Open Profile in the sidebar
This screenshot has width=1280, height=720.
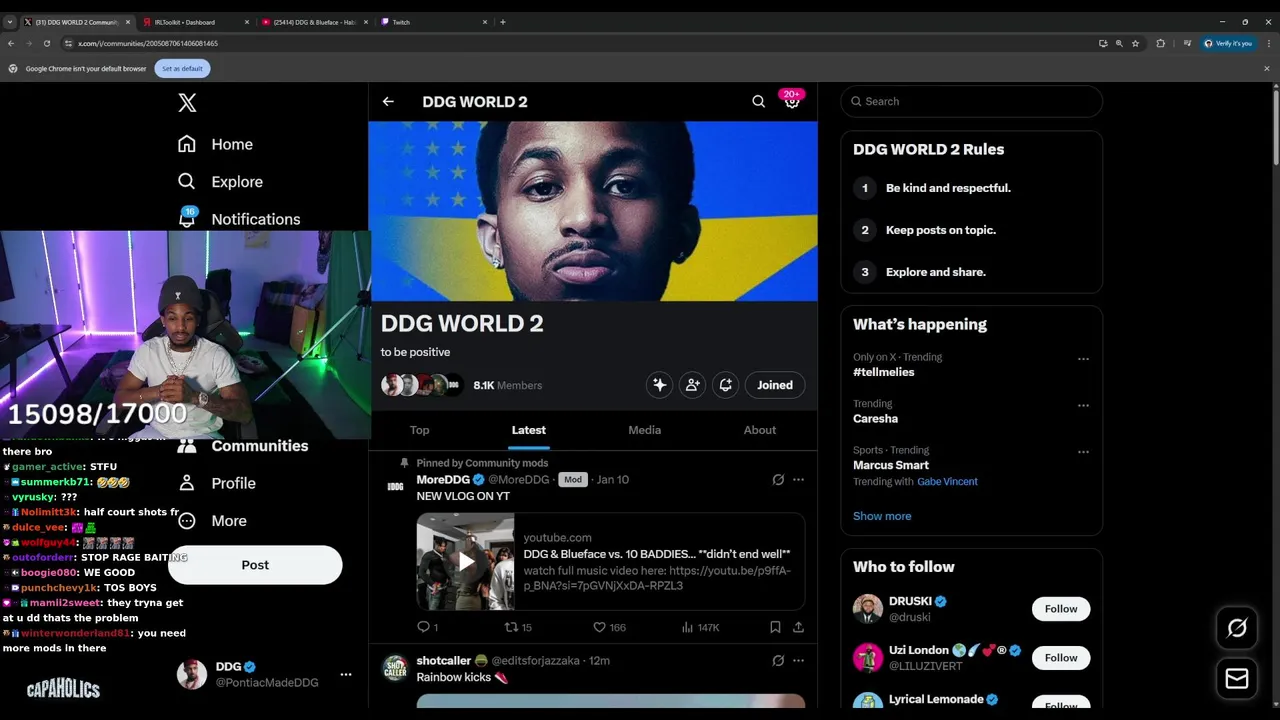pyautogui.click(x=216, y=483)
